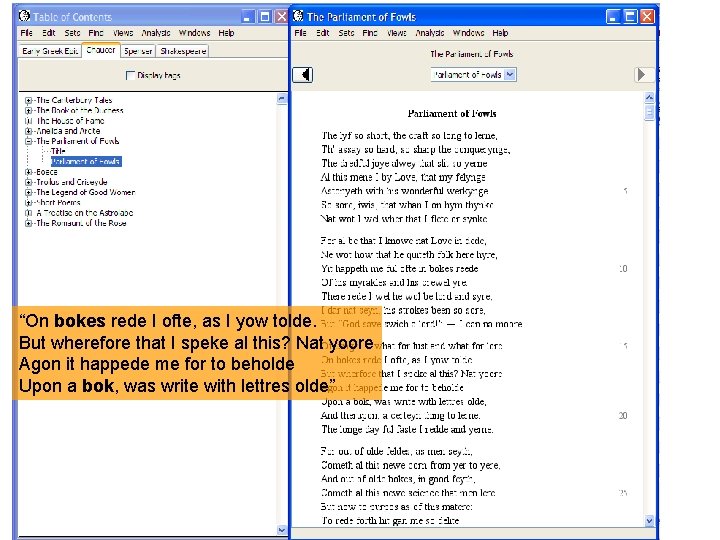Image resolution: width=720 pixels, height=540 pixels.
Task: Click line 'The lyf so short, the craft'
Action: point(409,135)
